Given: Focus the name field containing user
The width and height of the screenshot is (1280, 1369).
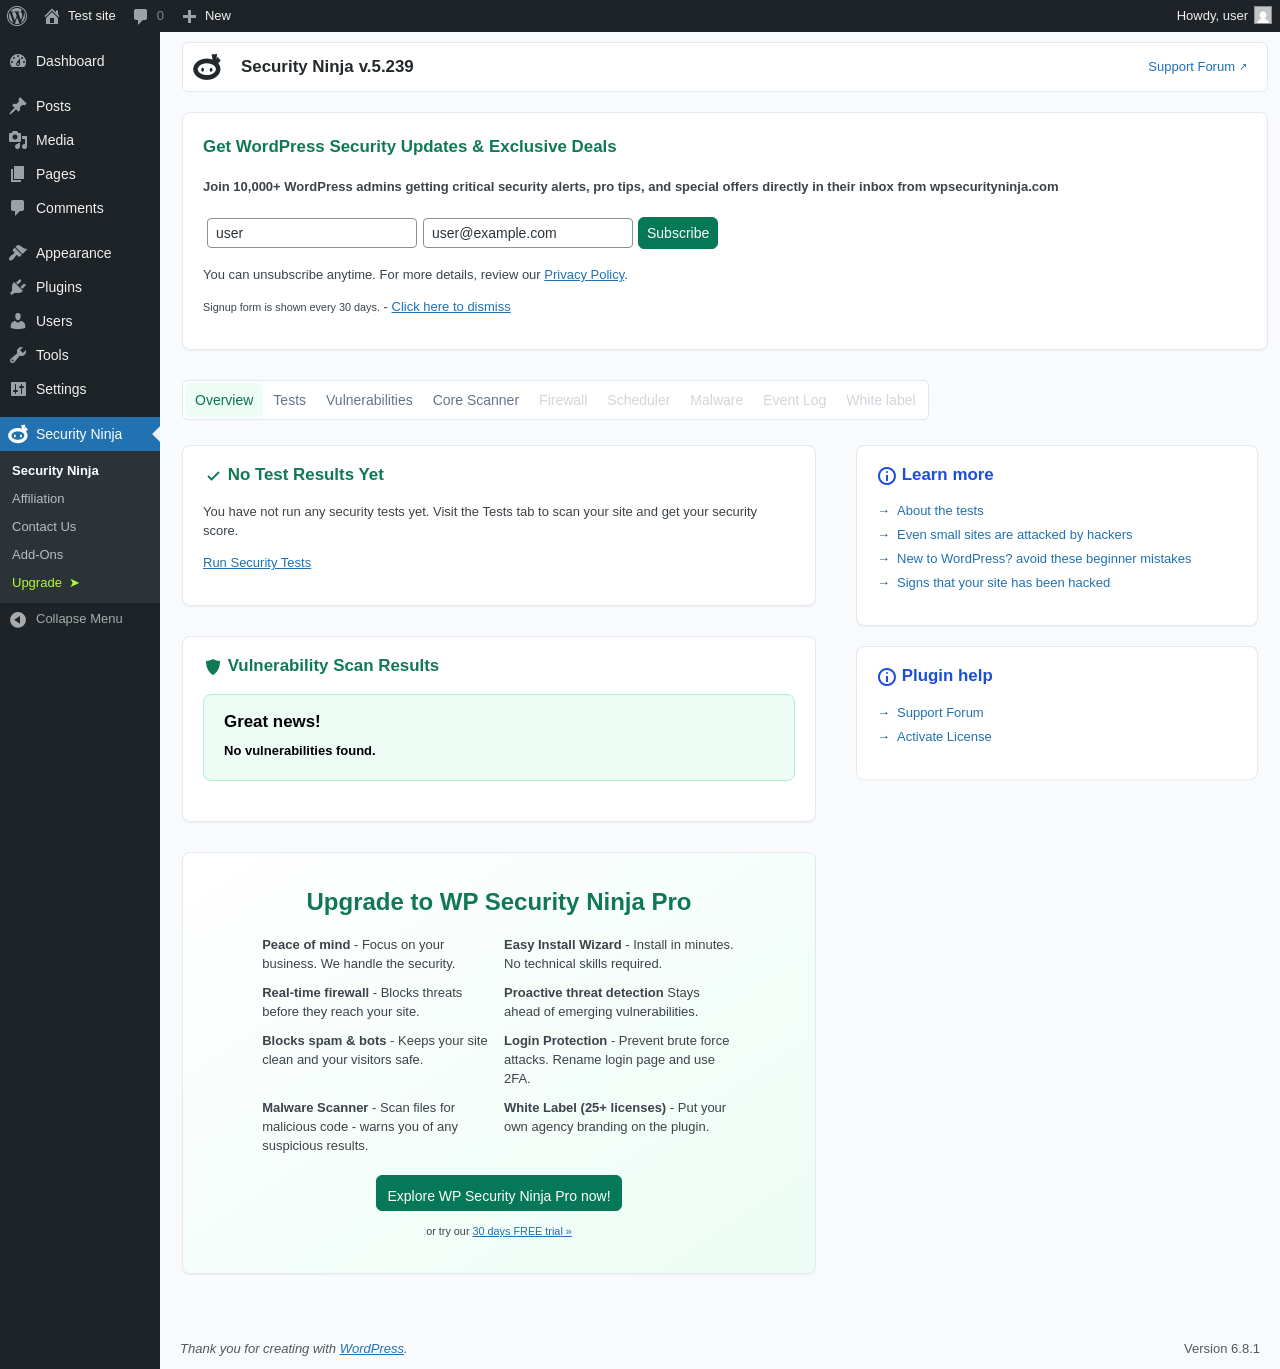Looking at the screenshot, I should click(312, 233).
